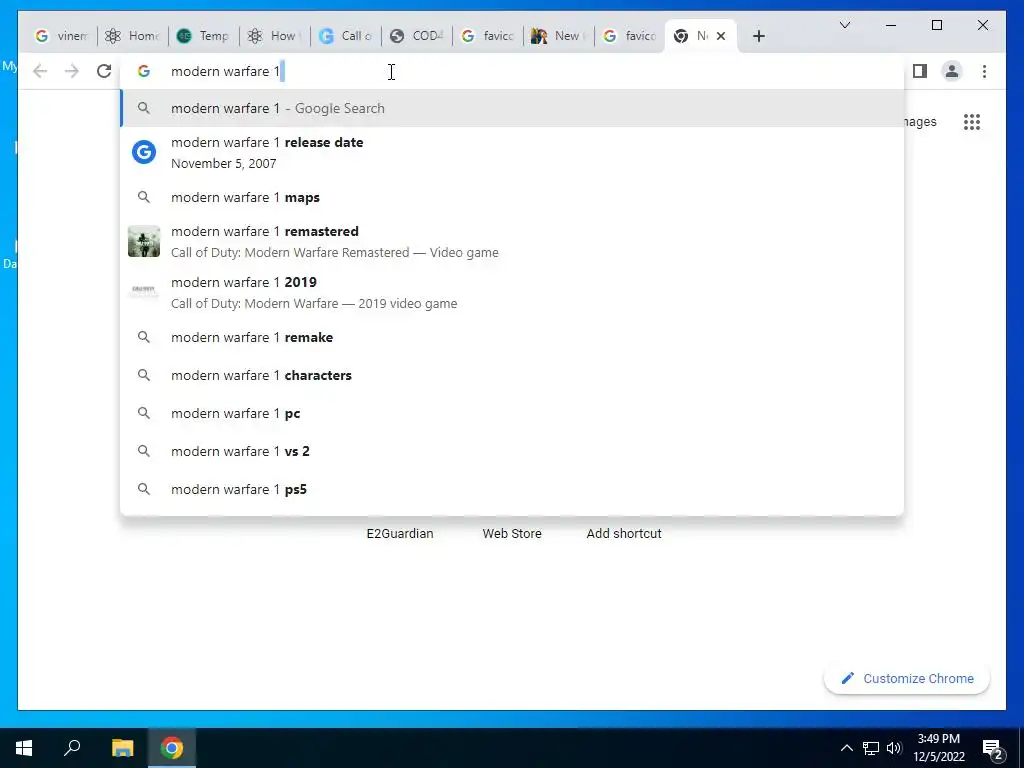Open the Google apps grid
The width and height of the screenshot is (1024, 768).
[x=972, y=121]
